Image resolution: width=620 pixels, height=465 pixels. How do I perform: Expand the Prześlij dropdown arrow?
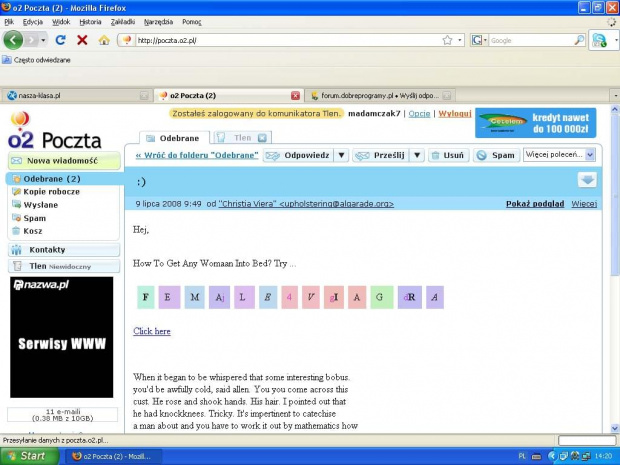(417, 155)
